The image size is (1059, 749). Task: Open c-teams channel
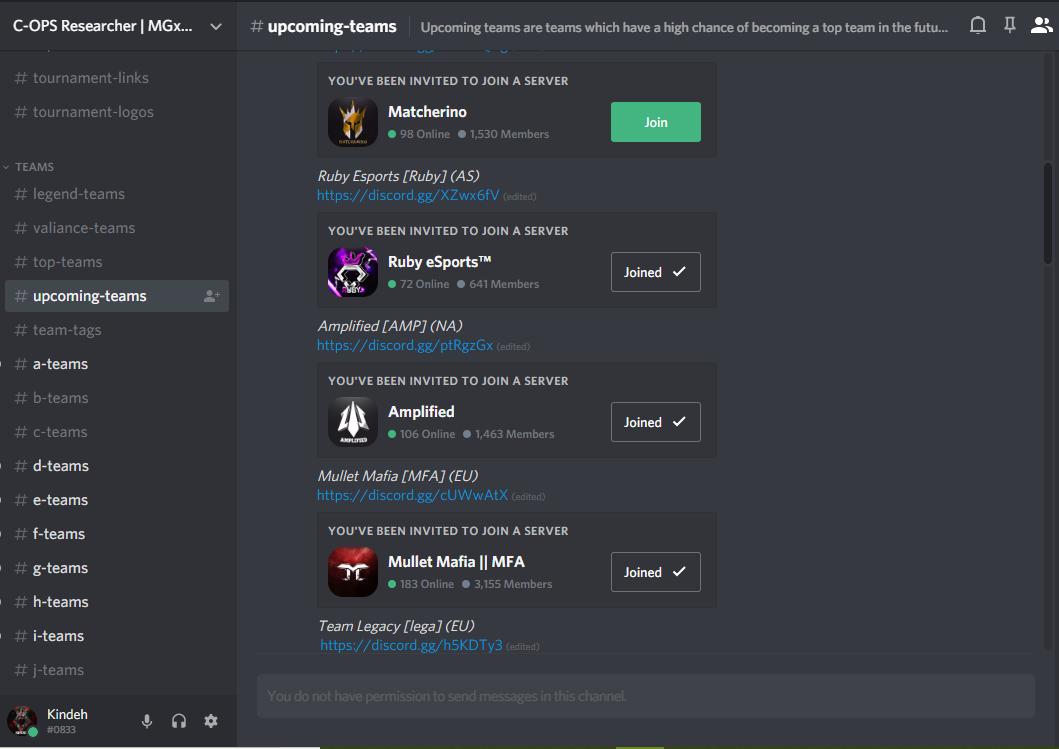(x=117, y=432)
